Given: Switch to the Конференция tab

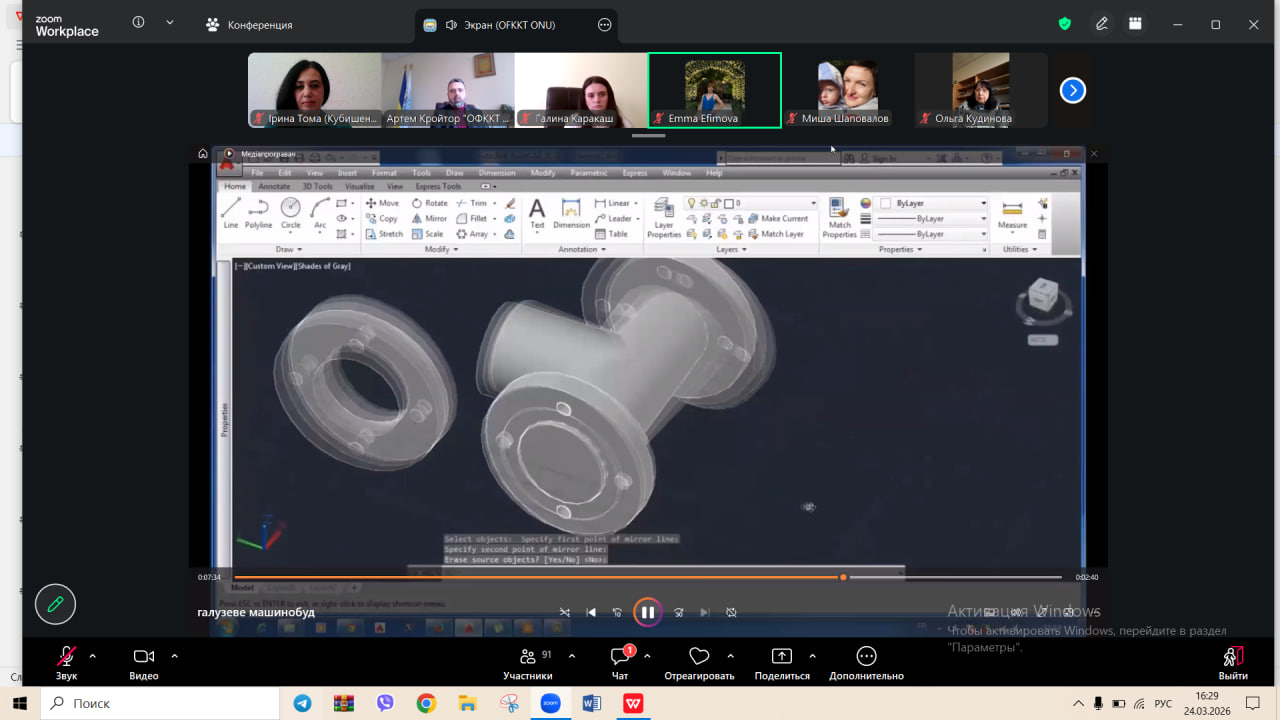Looking at the screenshot, I should coord(249,25).
